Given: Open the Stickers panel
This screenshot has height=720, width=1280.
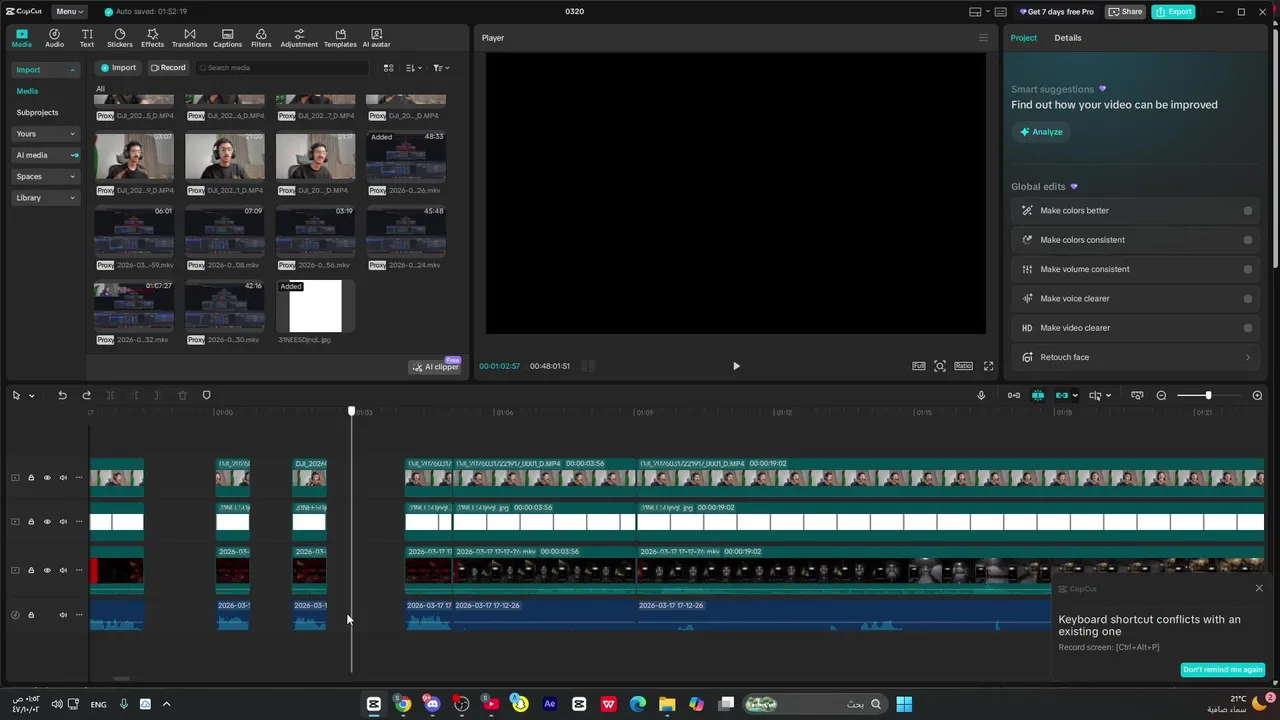Looking at the screenshot, I should click(120, 38).
